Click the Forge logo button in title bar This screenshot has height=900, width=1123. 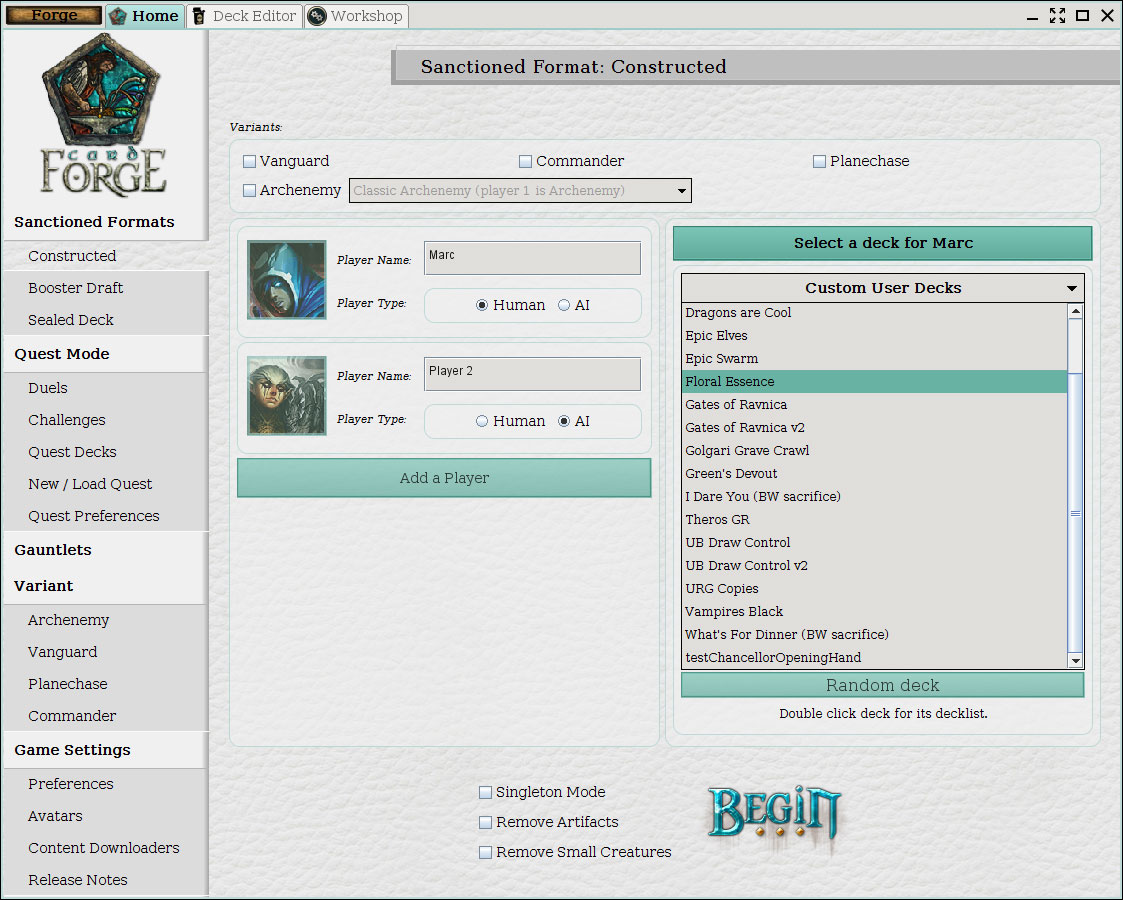[53, 15]
